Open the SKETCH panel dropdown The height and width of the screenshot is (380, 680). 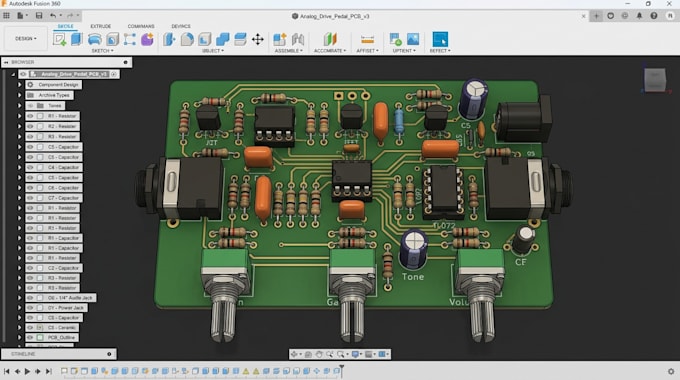tap(102, 51)
